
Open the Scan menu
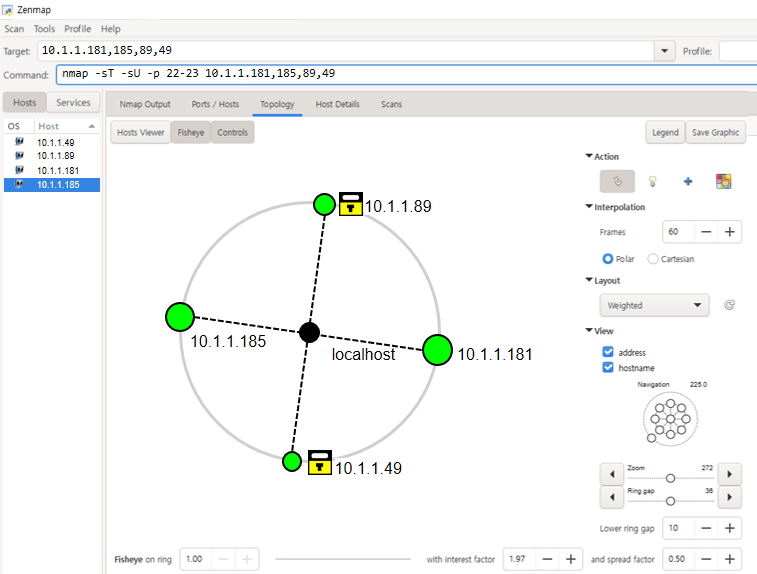[14, 29]
